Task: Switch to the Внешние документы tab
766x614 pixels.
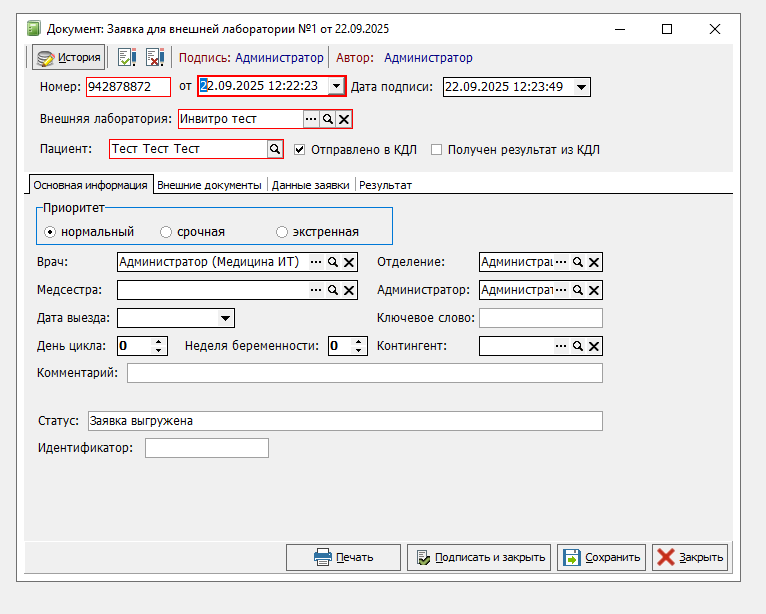Action: click(210, 185)
